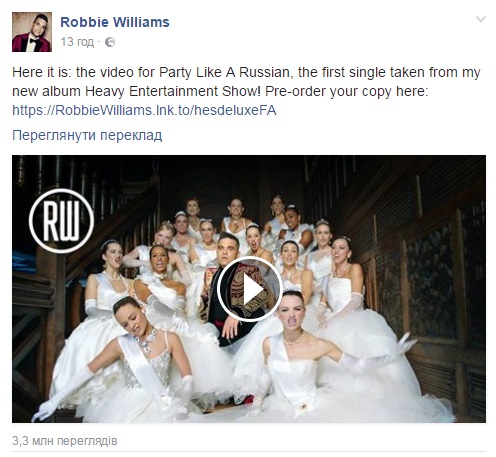The image size is (496, 457).
Task: Click 'Heavy Entertainment Show!' text in post
Action: 173,91
